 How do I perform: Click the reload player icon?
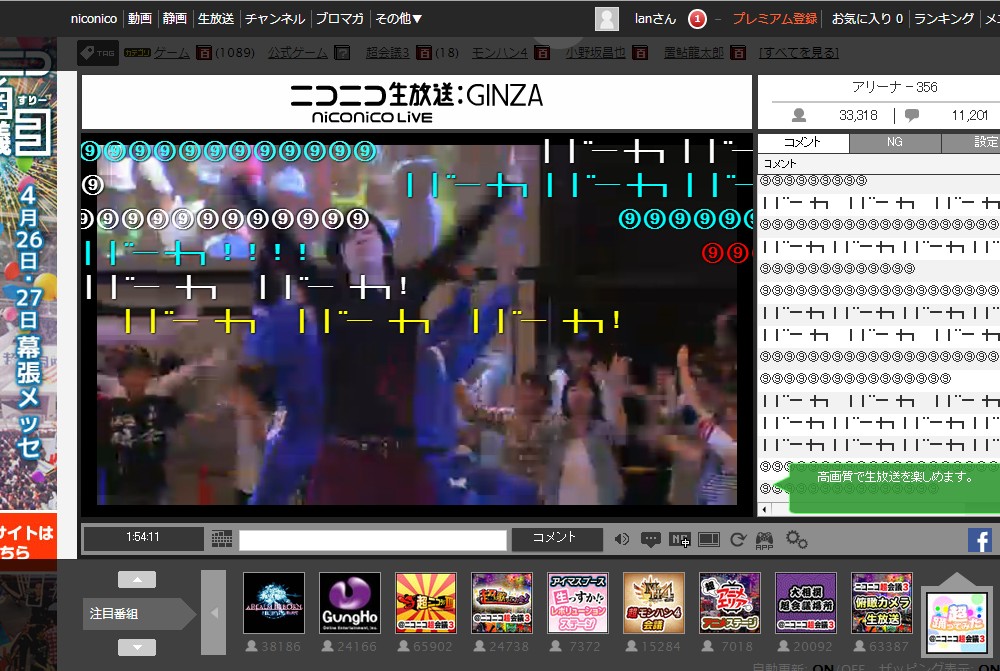(738, 540)
